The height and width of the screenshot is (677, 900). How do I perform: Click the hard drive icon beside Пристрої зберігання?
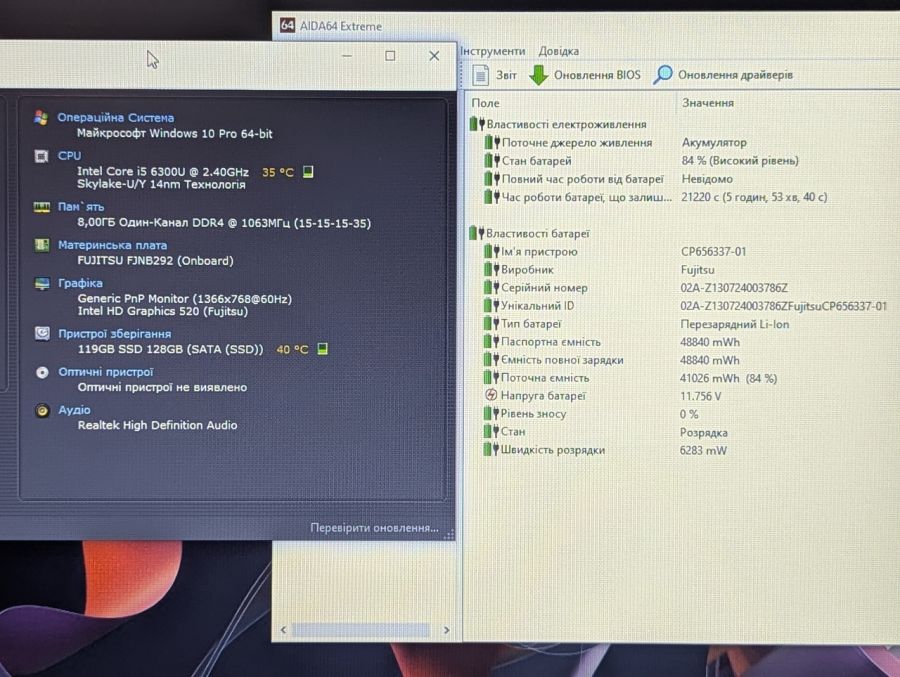click(42, 334)
